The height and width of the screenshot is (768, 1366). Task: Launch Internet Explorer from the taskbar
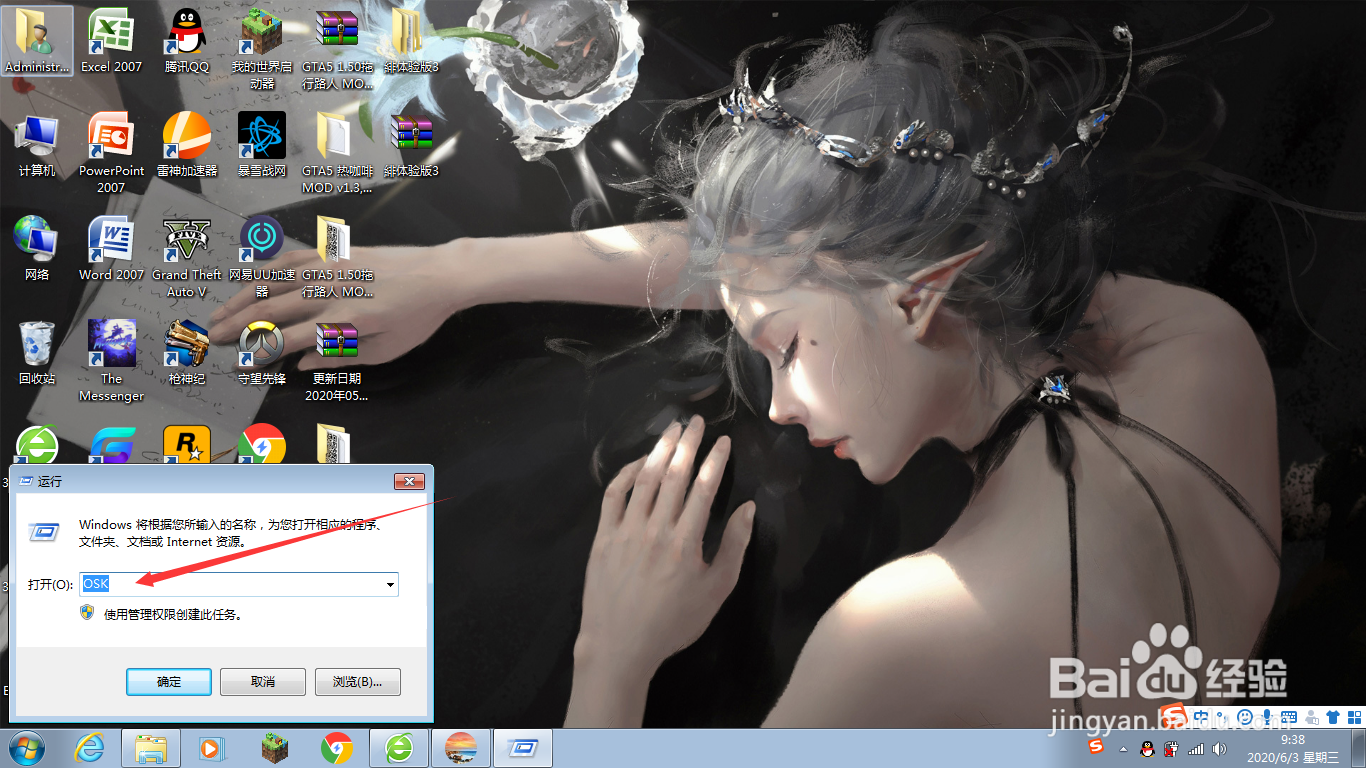(91, 748)
